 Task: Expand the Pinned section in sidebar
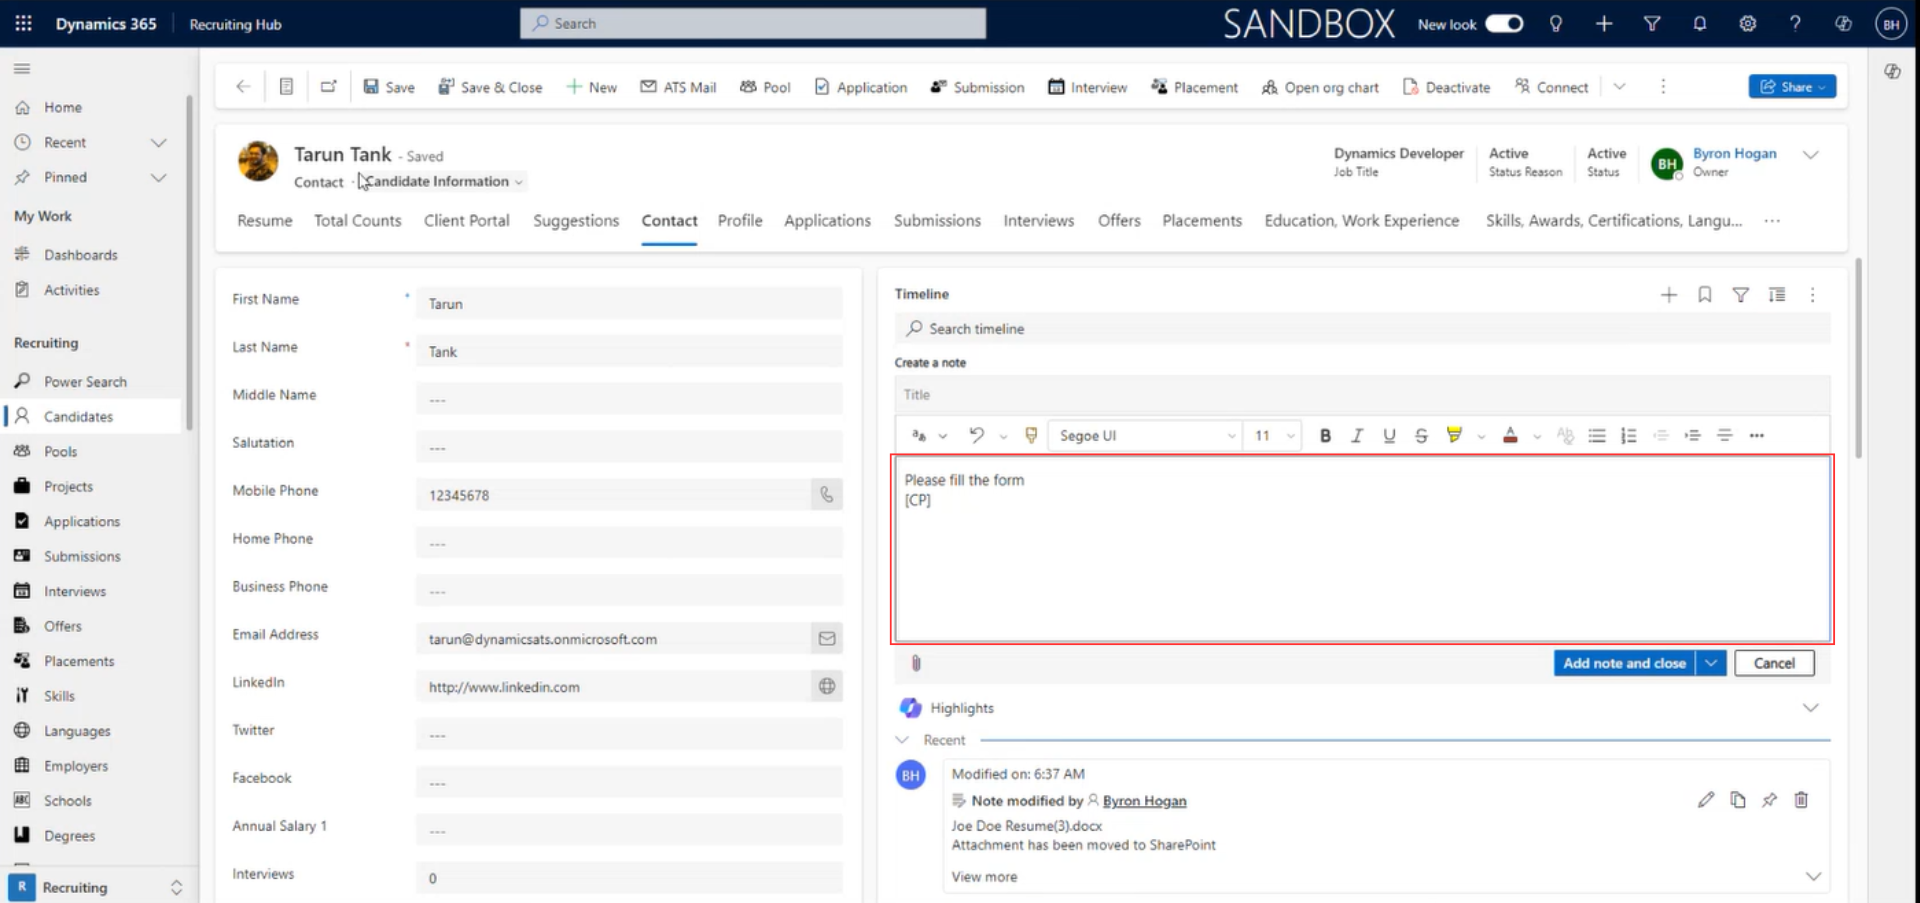[x=158, y=177]
